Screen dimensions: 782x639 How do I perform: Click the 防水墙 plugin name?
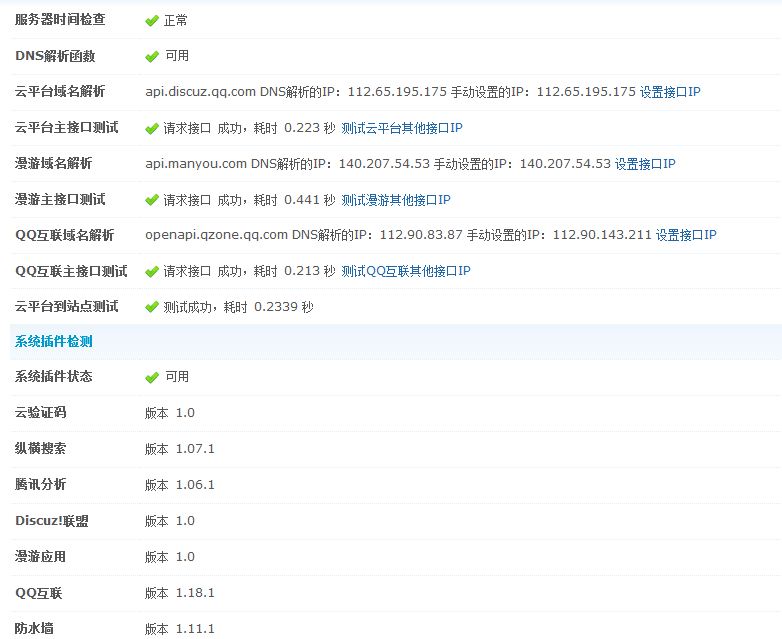click(34, 629)
